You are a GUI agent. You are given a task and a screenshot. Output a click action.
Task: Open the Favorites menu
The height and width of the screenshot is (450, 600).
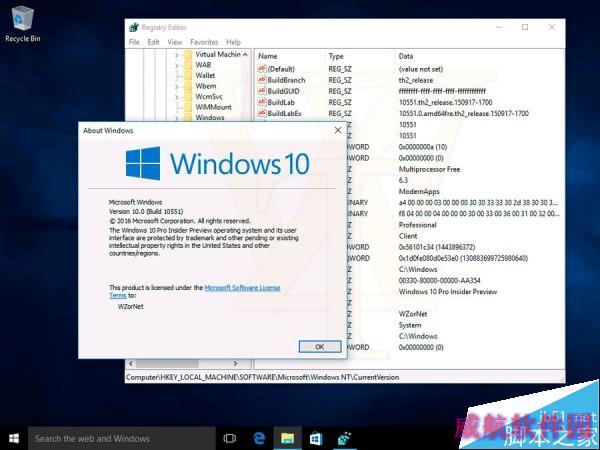[204, 42]
